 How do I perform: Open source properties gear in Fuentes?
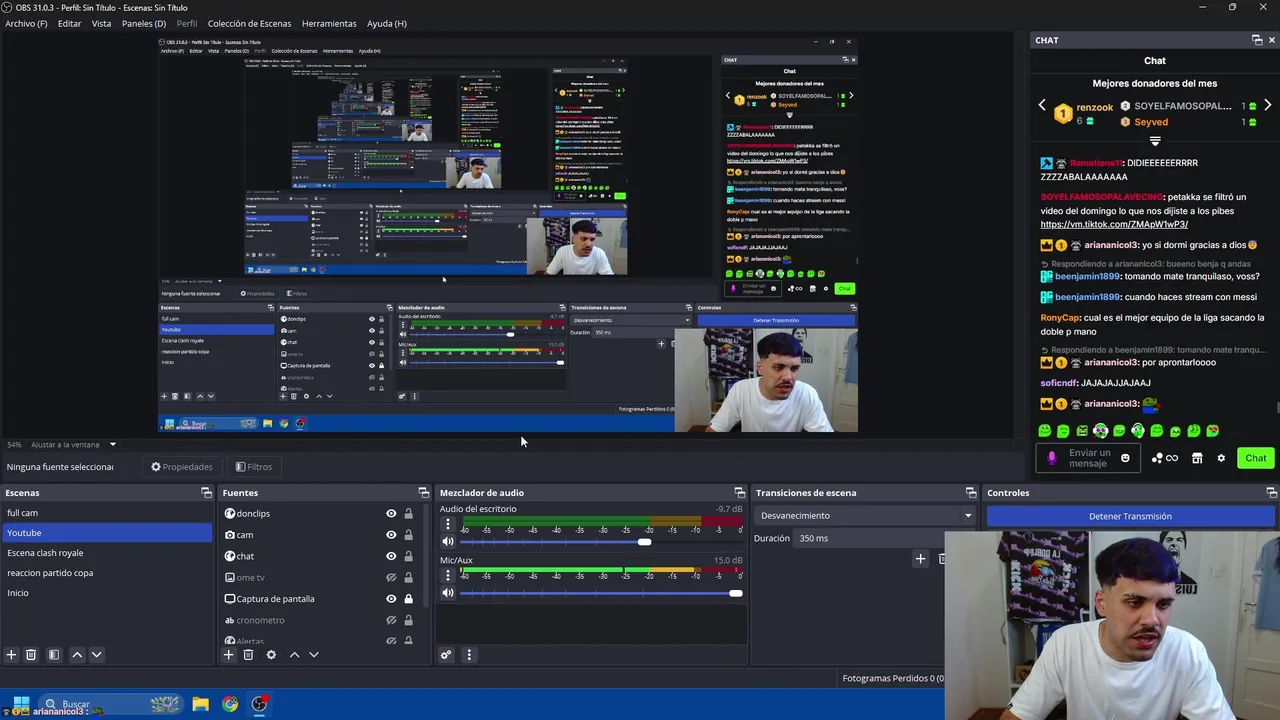click(271, 654)
